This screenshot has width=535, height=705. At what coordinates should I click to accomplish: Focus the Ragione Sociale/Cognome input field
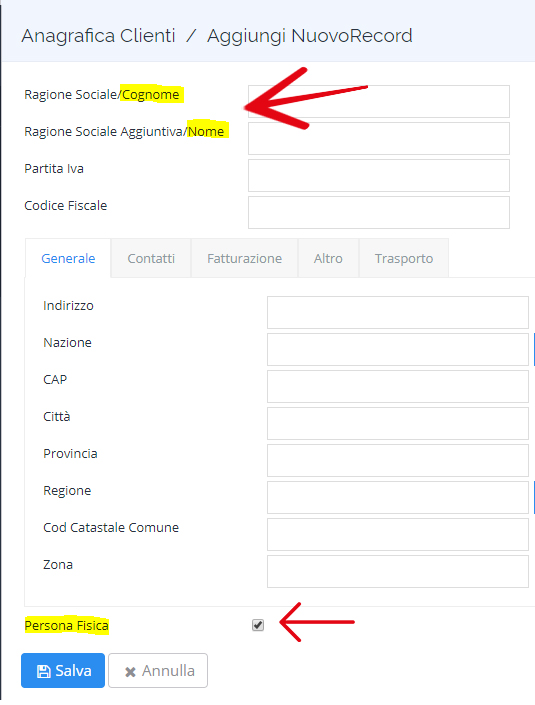[x=379, y=102]
